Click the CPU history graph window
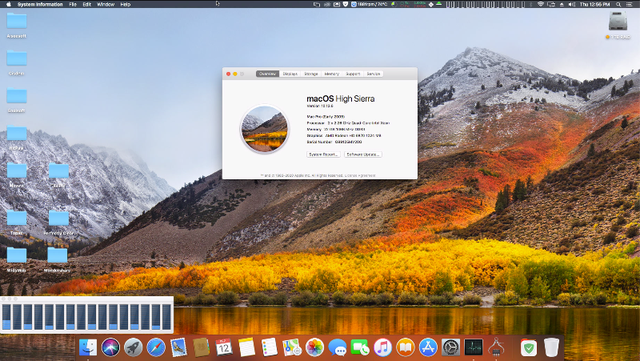 click(87, 315)
